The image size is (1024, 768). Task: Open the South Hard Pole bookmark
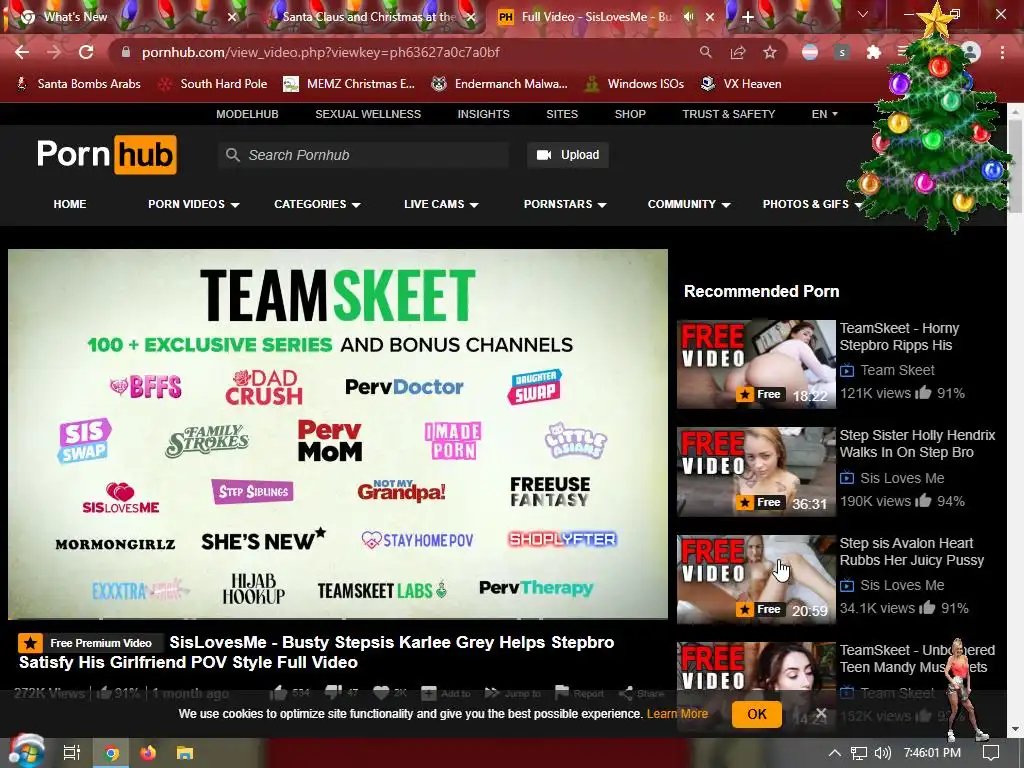pyautogui.click(x=213, y=84)
